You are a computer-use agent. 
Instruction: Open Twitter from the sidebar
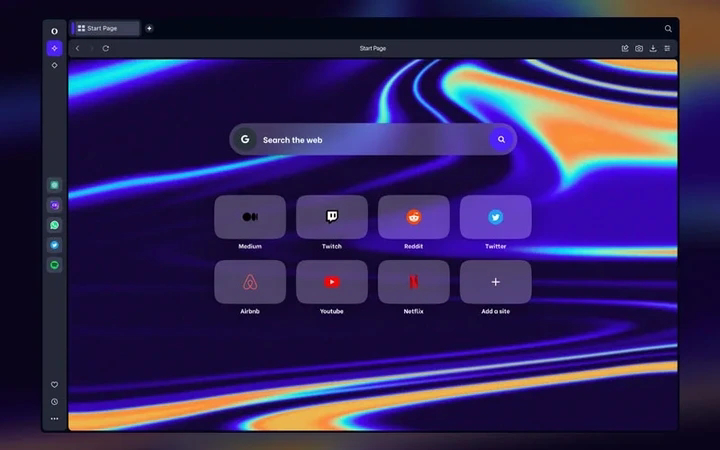(x=54, y=245)
